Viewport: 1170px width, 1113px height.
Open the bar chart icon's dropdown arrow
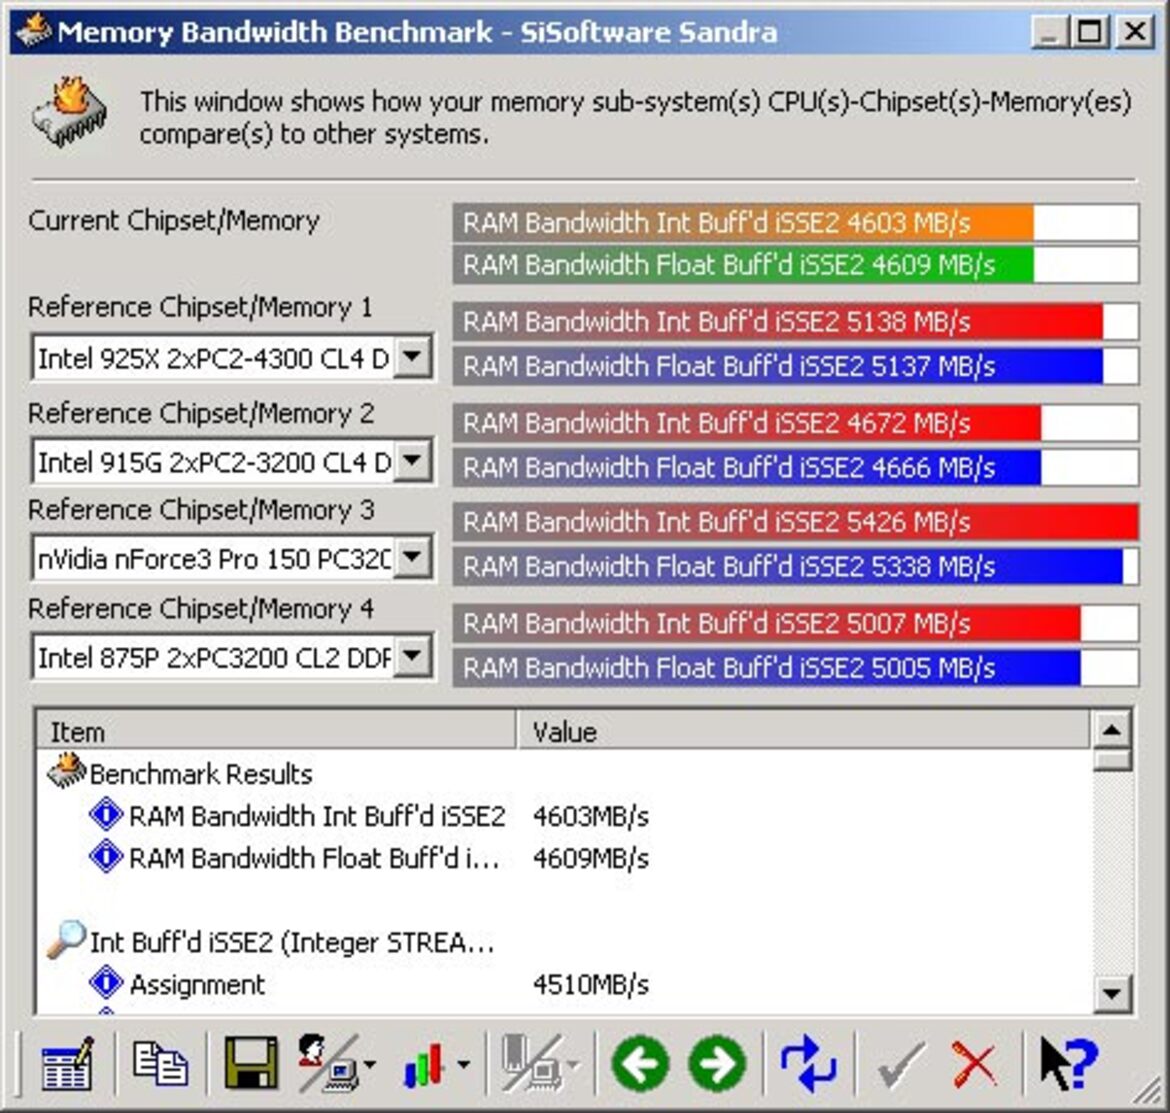(463, 1065)
